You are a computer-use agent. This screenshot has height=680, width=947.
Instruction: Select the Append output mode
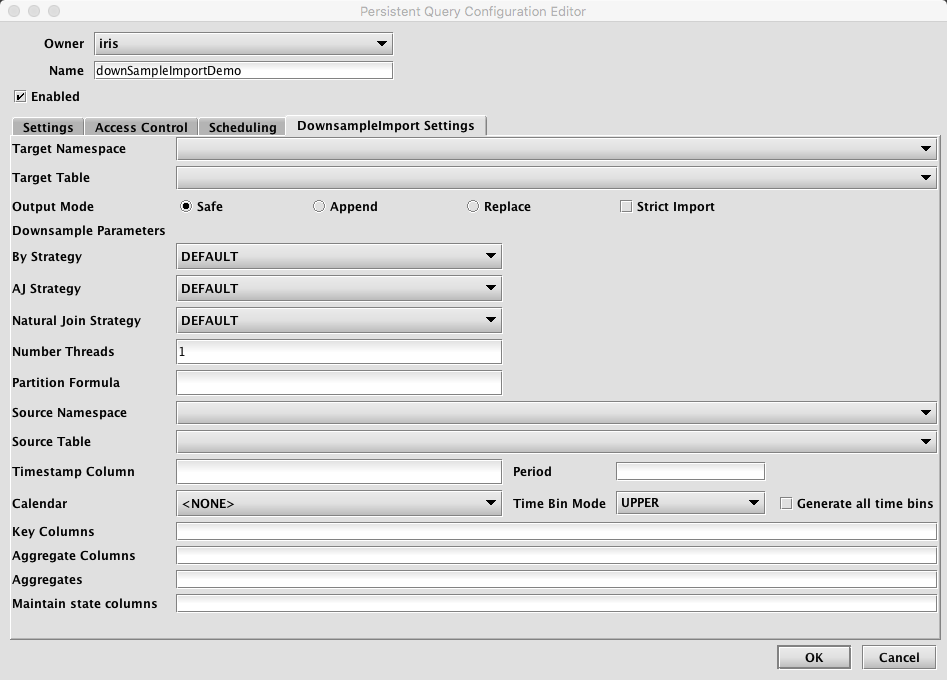pyautogui.click(x=319, y=207)
